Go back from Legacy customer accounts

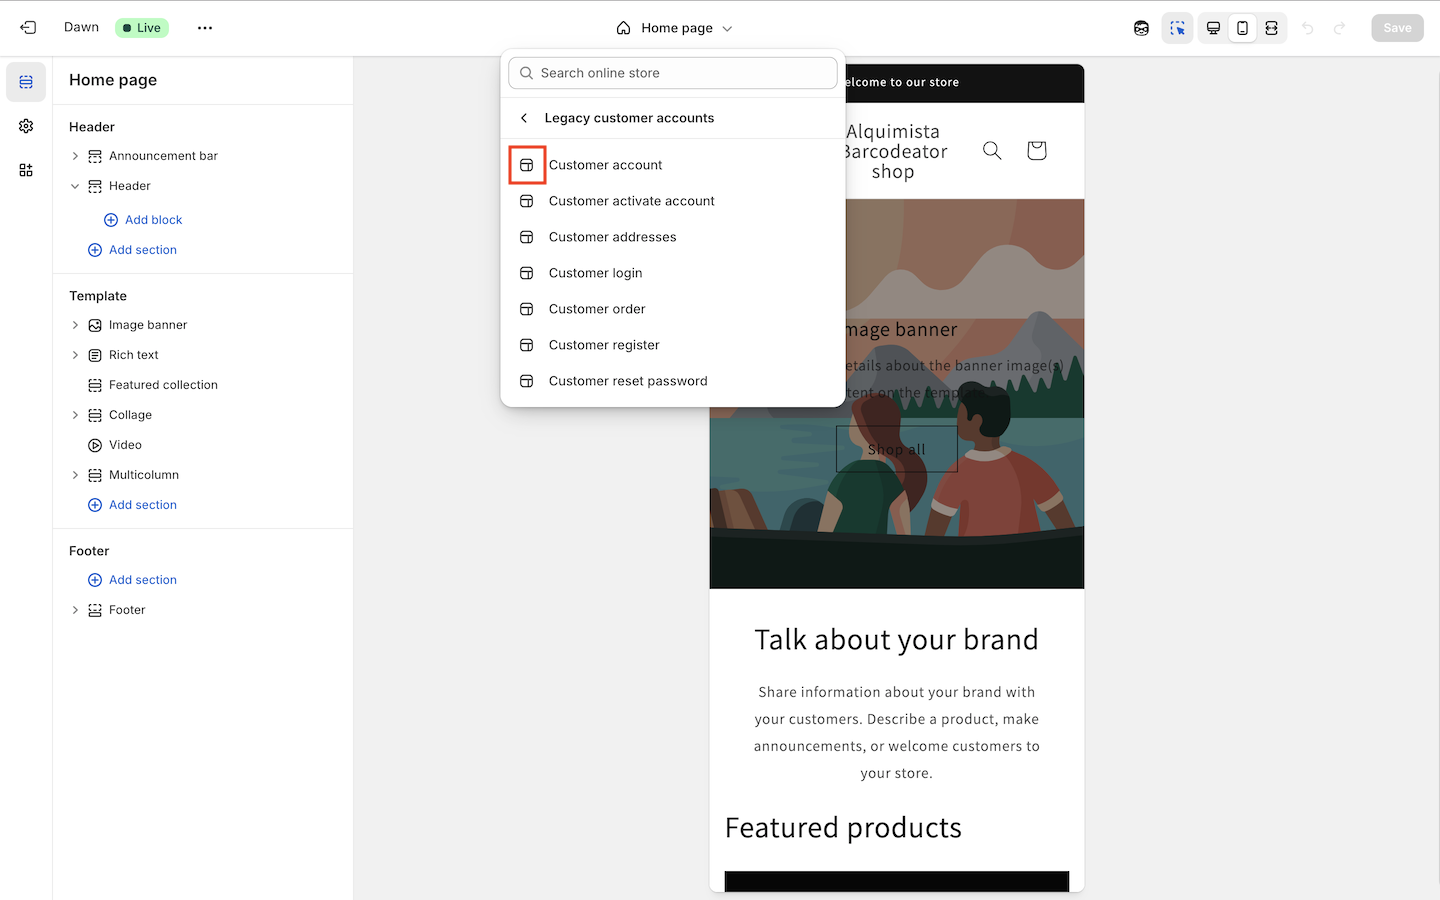(x=524, y=118)
